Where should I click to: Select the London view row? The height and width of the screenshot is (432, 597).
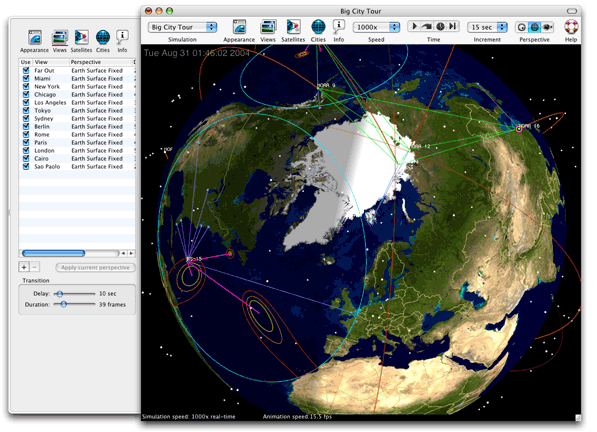78,151
